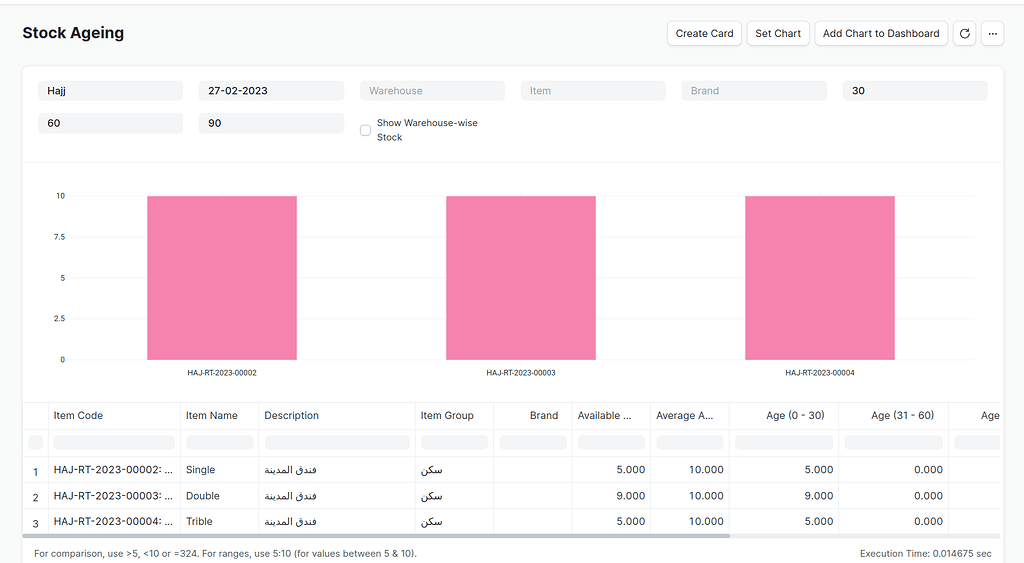Click the refresh report icon

pos(965,33)
